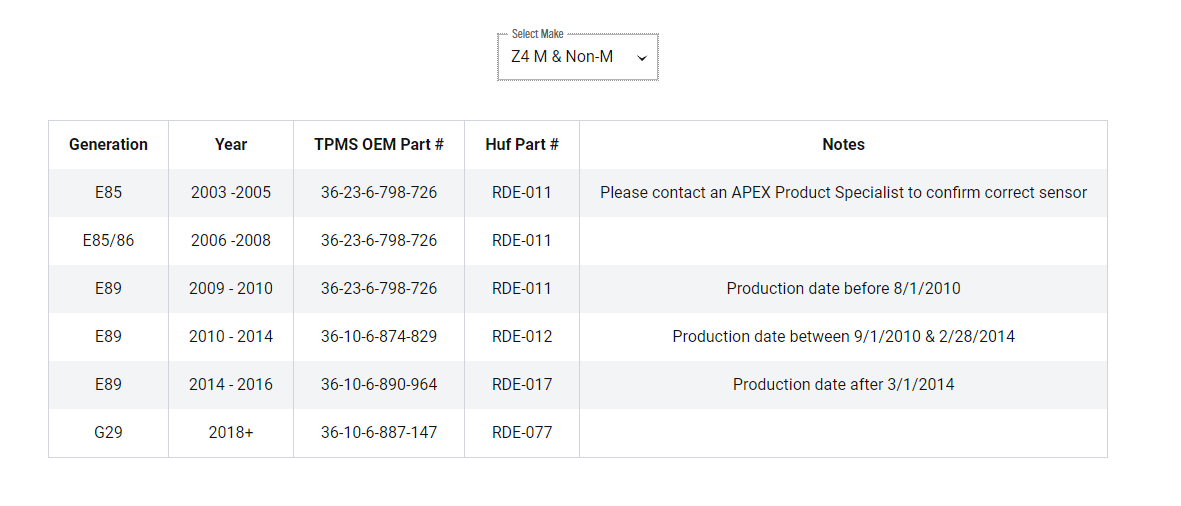The width and height of the screenshot is (1181, 506).
Task: Click the 2018+ year cell
Action: (x=230, y=432)
